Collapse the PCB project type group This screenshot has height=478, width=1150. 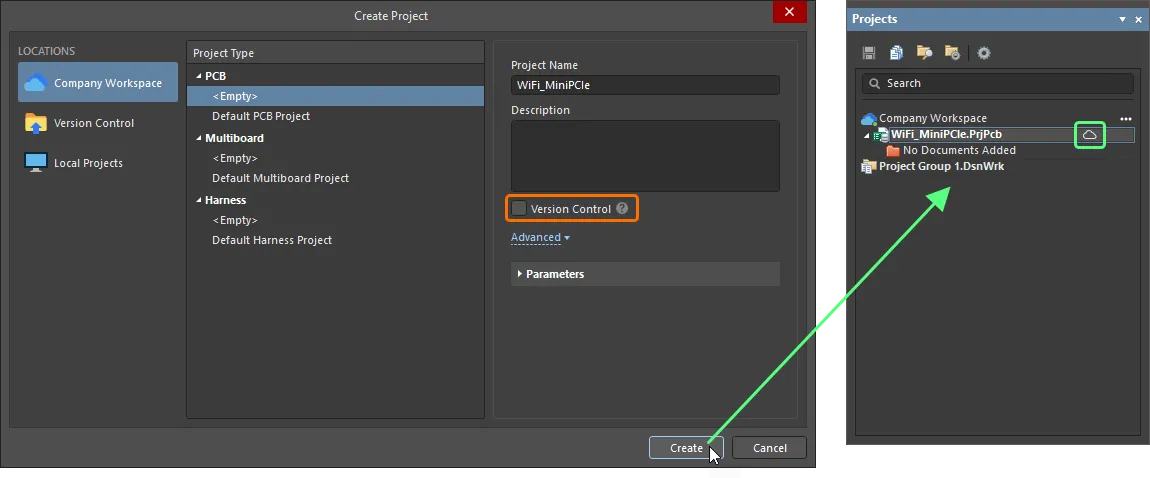click(x=198, y=76)
